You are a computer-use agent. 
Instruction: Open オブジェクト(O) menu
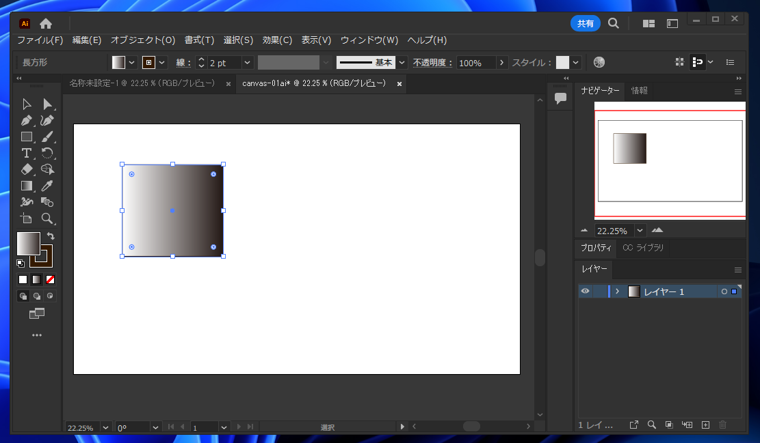coord(143,40)
